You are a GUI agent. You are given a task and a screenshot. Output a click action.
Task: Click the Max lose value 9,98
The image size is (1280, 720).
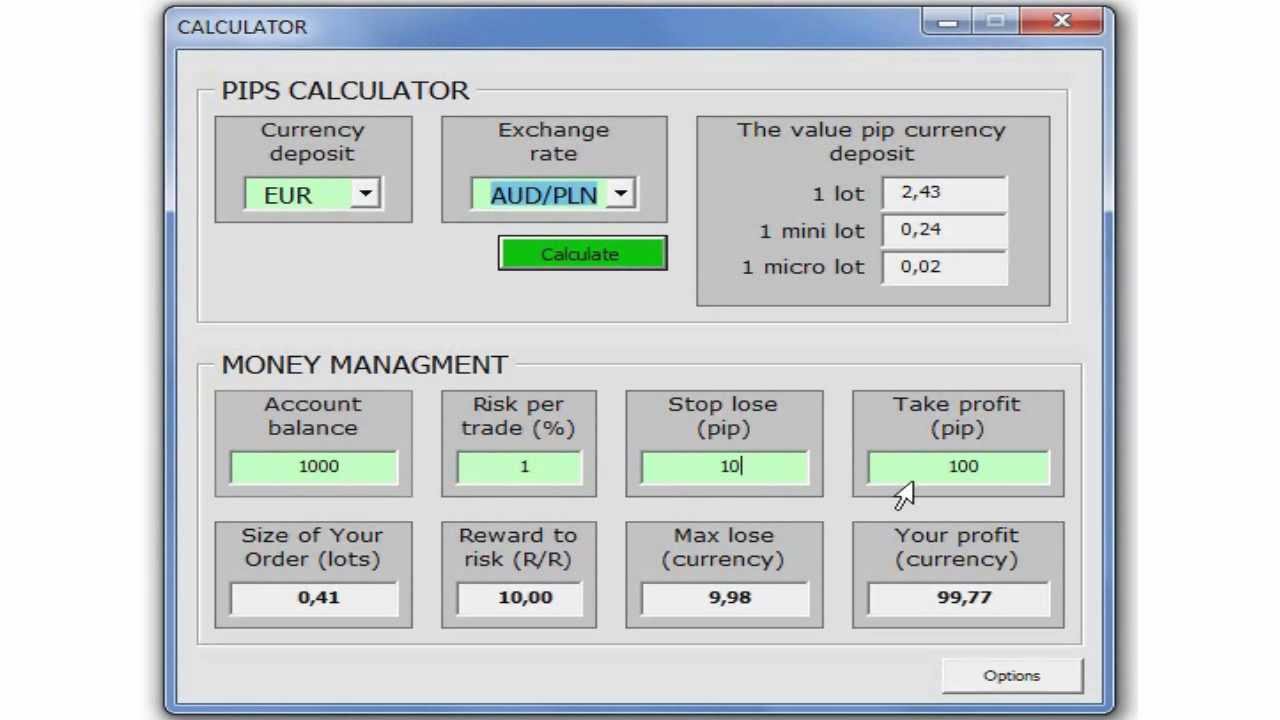725,598
